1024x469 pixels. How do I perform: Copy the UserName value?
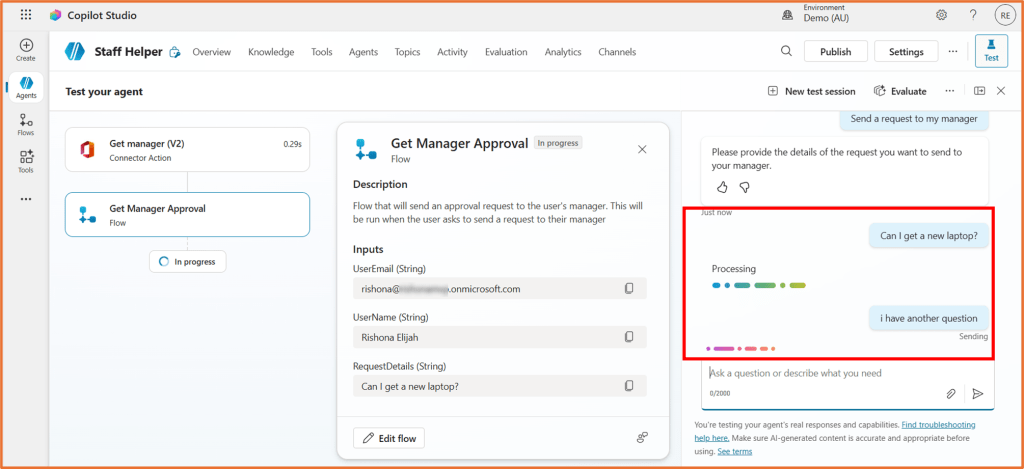[x=629, y=336]
